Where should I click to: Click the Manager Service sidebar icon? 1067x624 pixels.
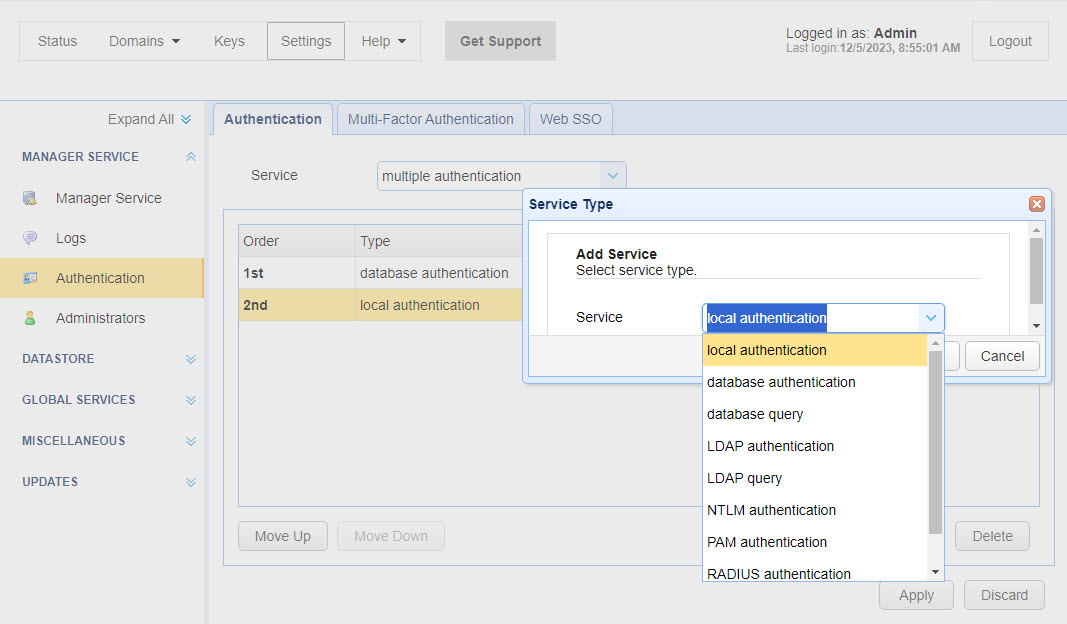point(30,198)
